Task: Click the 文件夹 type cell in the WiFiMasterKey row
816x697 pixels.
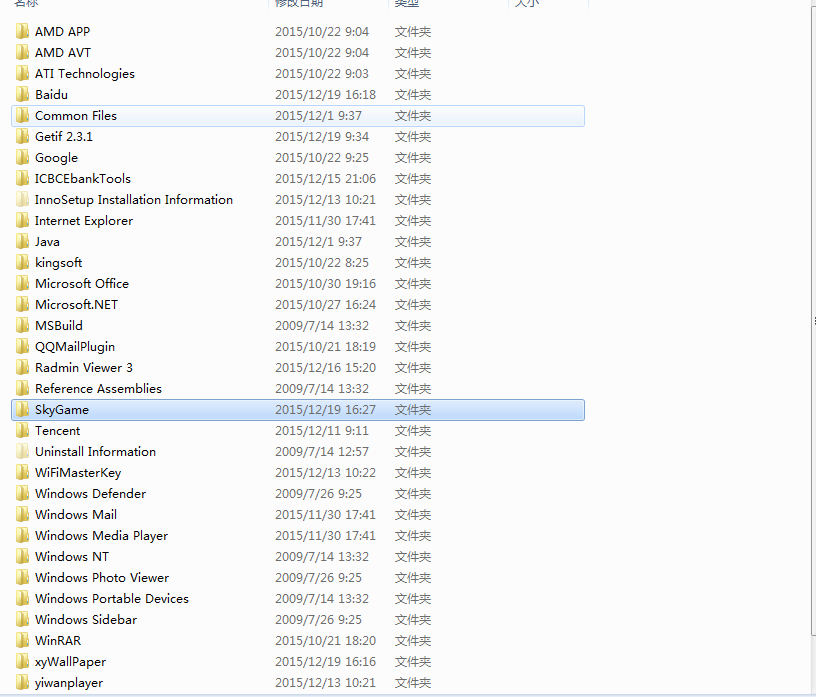Action: pos(412,473)
